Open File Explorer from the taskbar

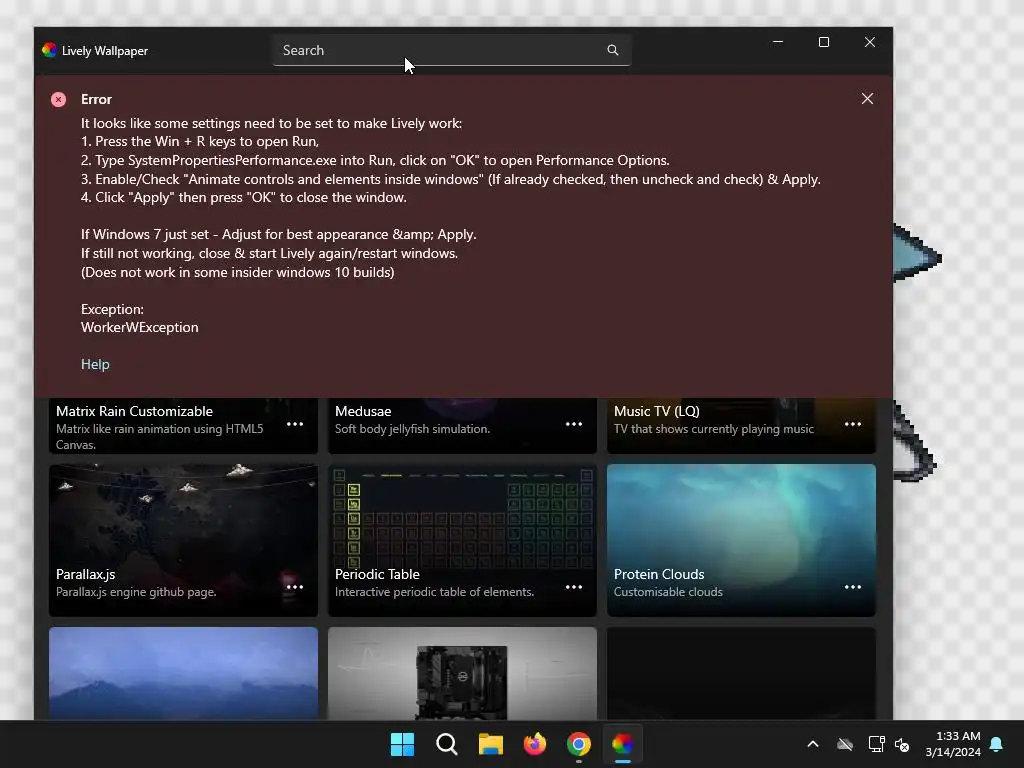pyautogui.click(x=490, y=744)
